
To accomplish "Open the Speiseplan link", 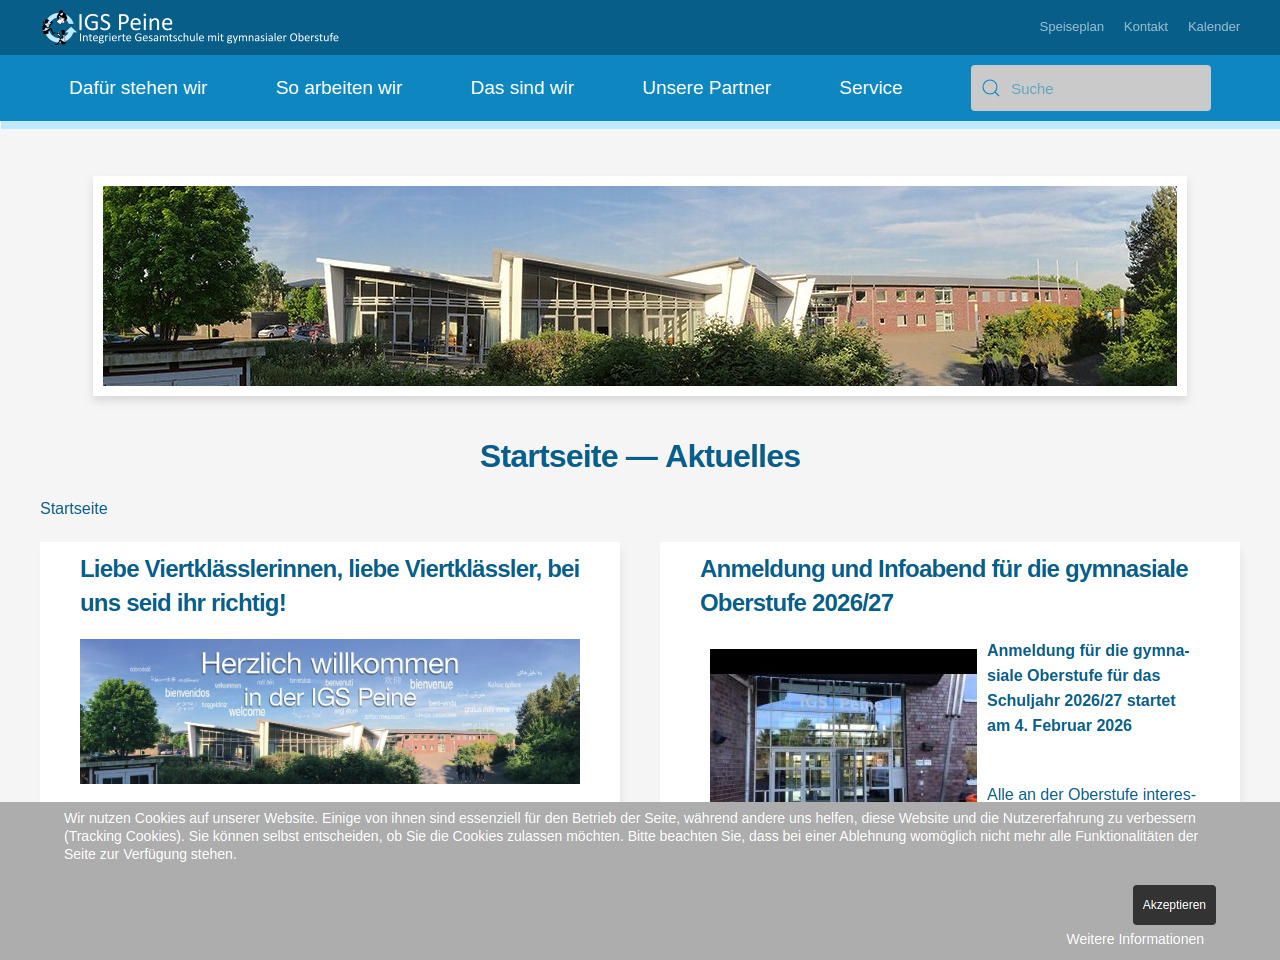I will [1071, 27].
